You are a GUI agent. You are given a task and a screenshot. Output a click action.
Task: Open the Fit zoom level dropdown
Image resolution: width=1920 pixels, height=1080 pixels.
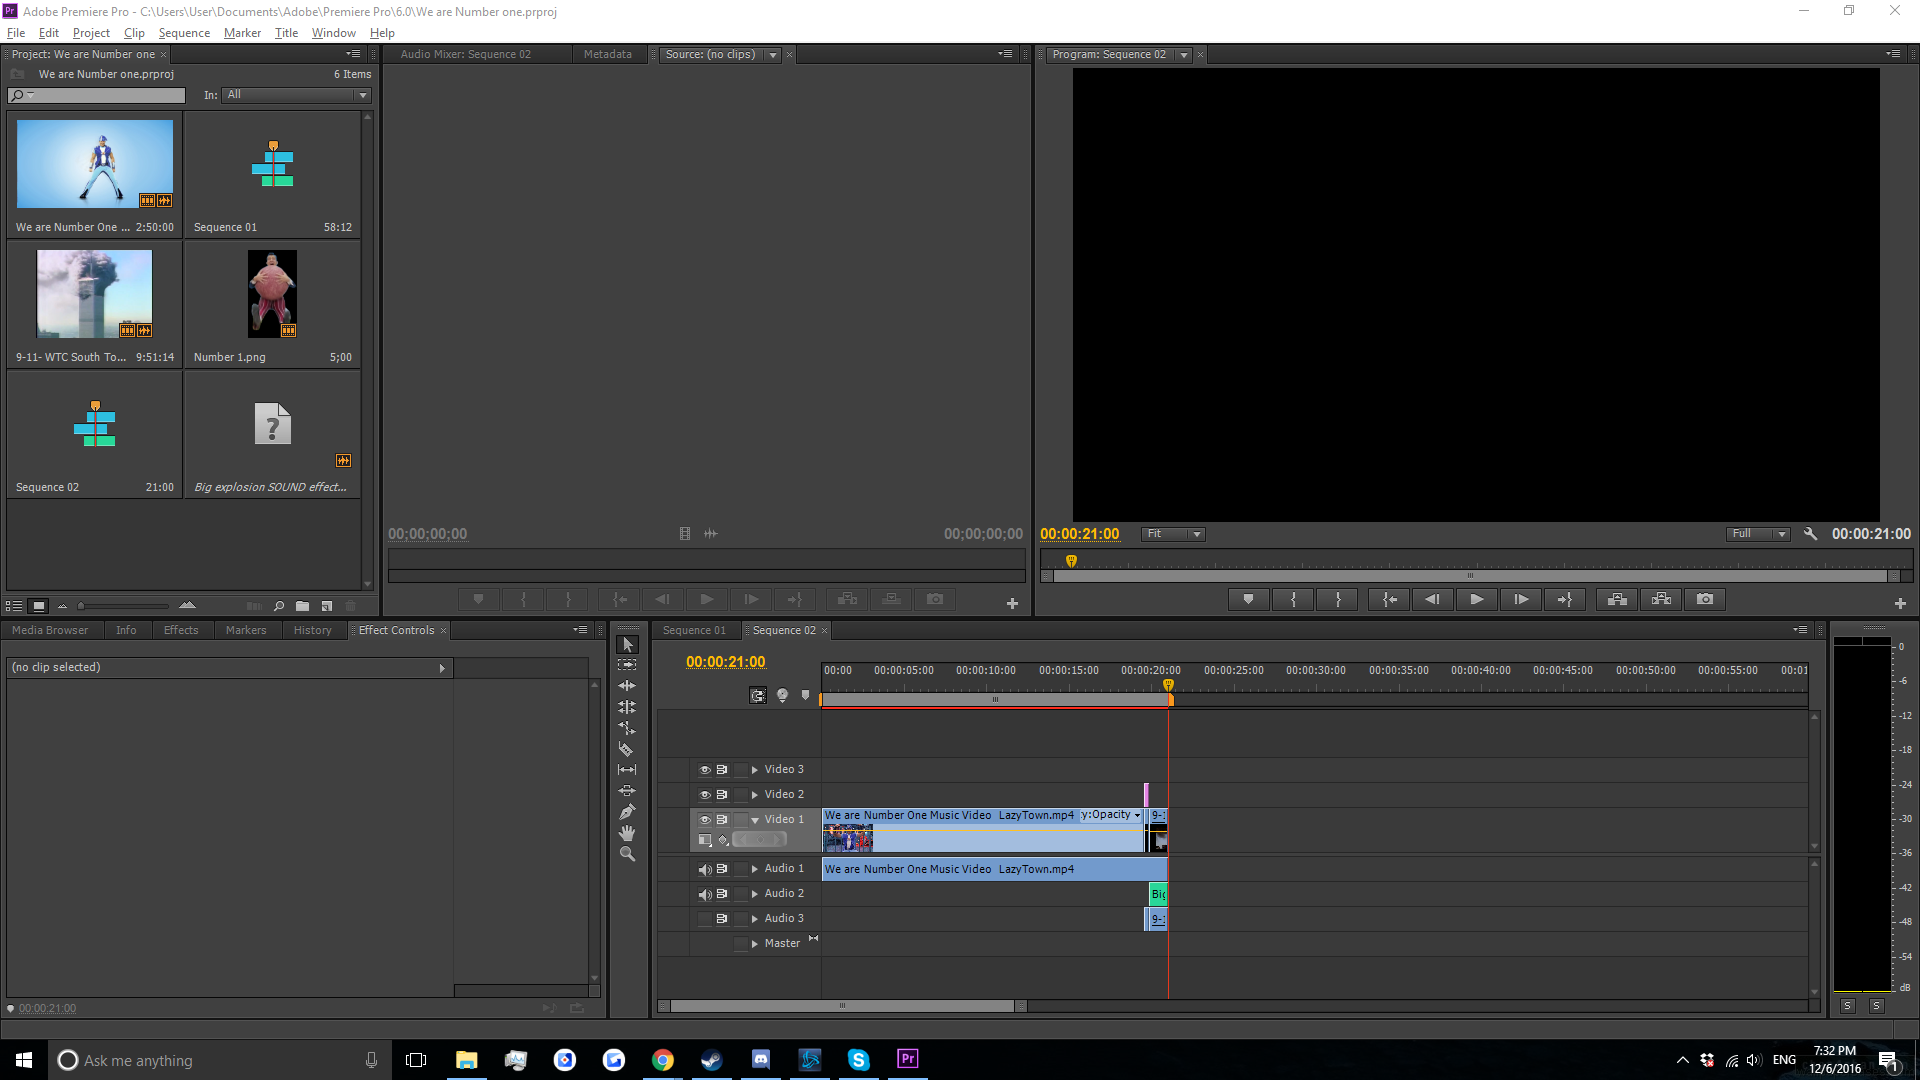(1173, 534)
